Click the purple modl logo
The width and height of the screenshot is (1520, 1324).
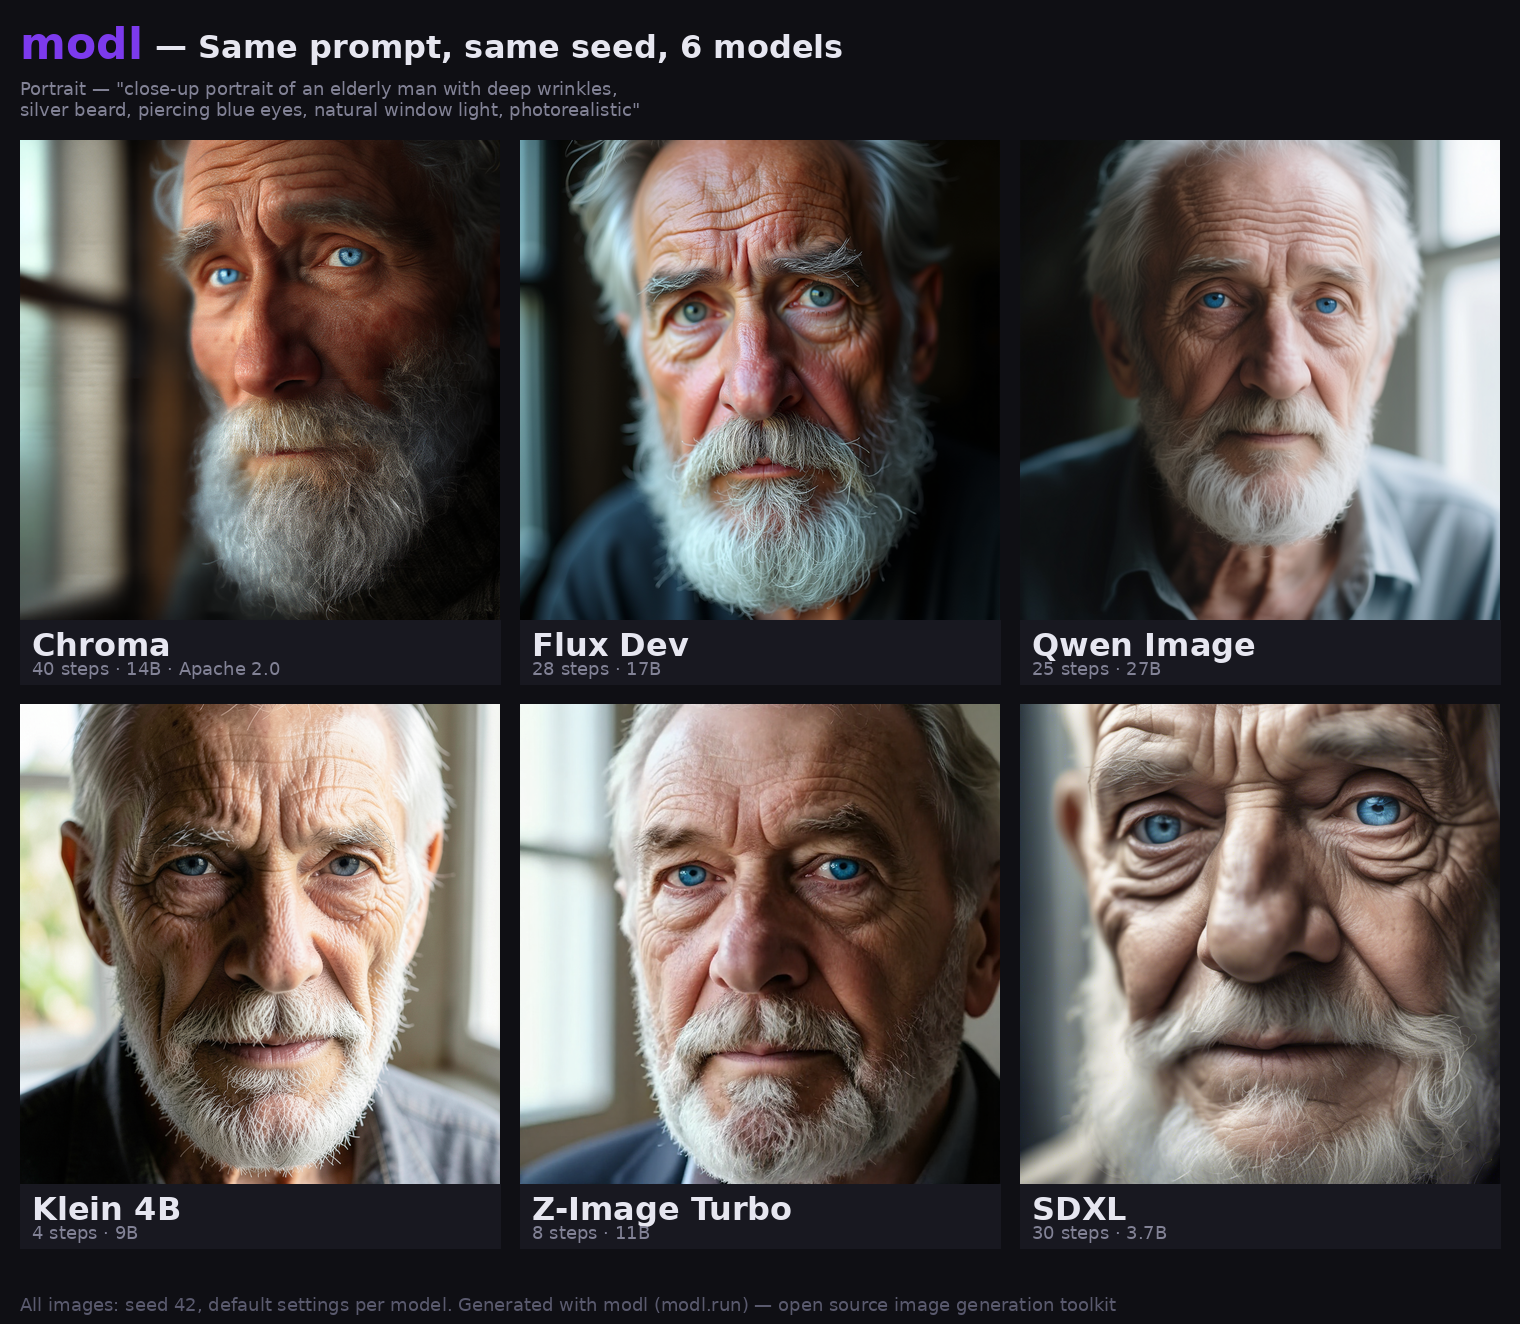click(81, 45)
